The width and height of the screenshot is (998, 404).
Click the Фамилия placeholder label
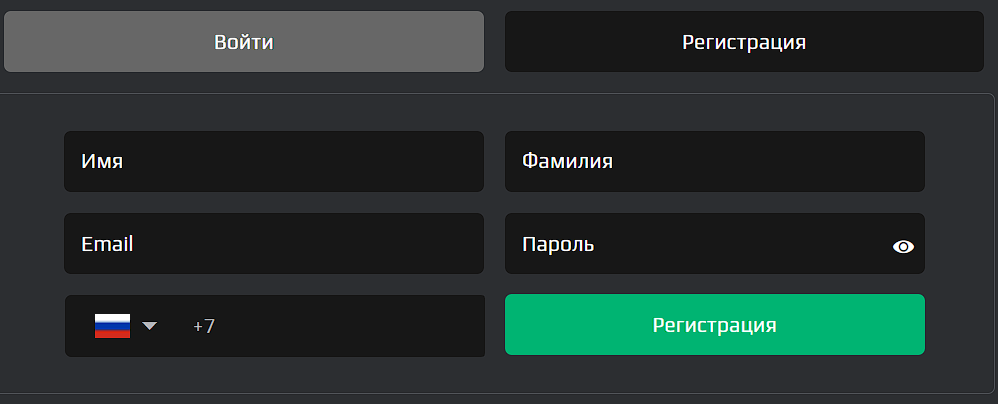click(567, 161)
